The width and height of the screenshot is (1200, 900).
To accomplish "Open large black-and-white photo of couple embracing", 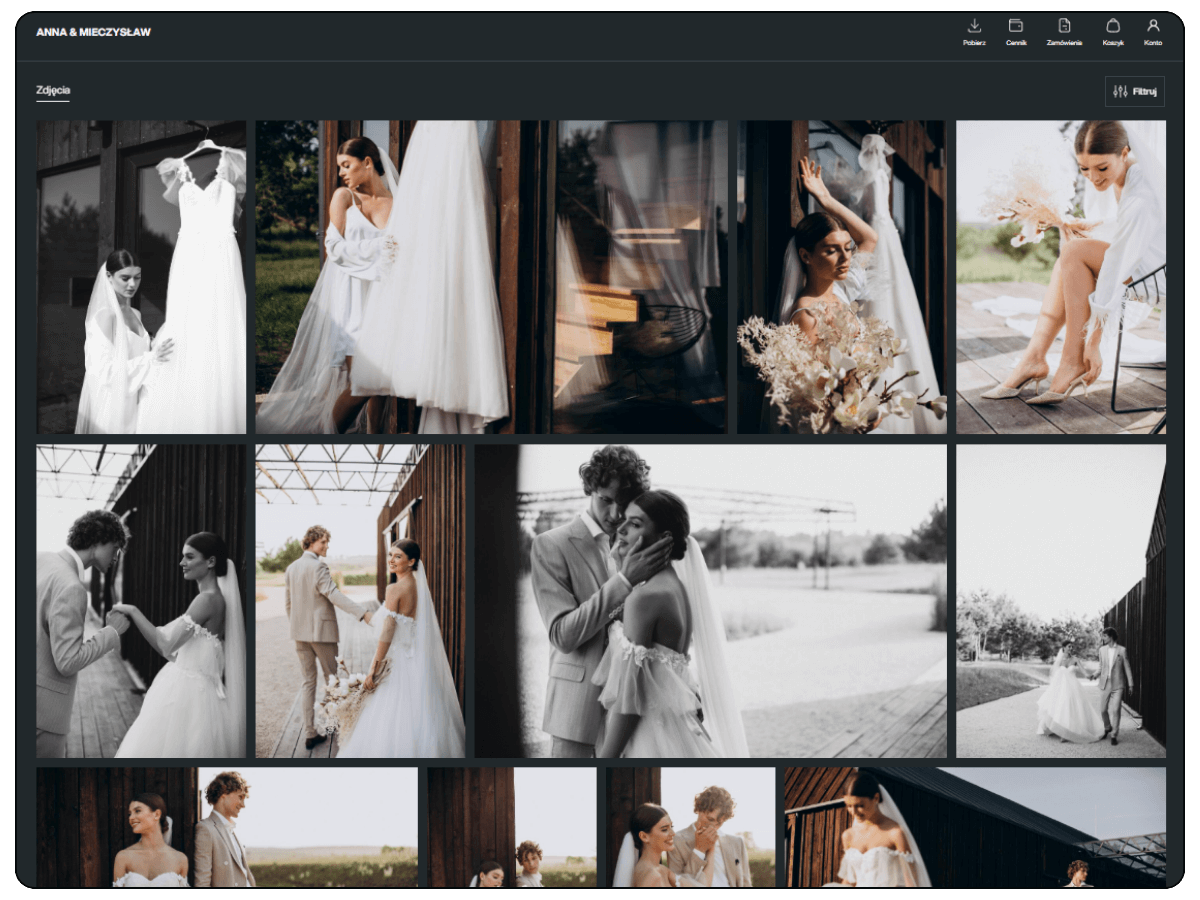I will pos(710,600).
